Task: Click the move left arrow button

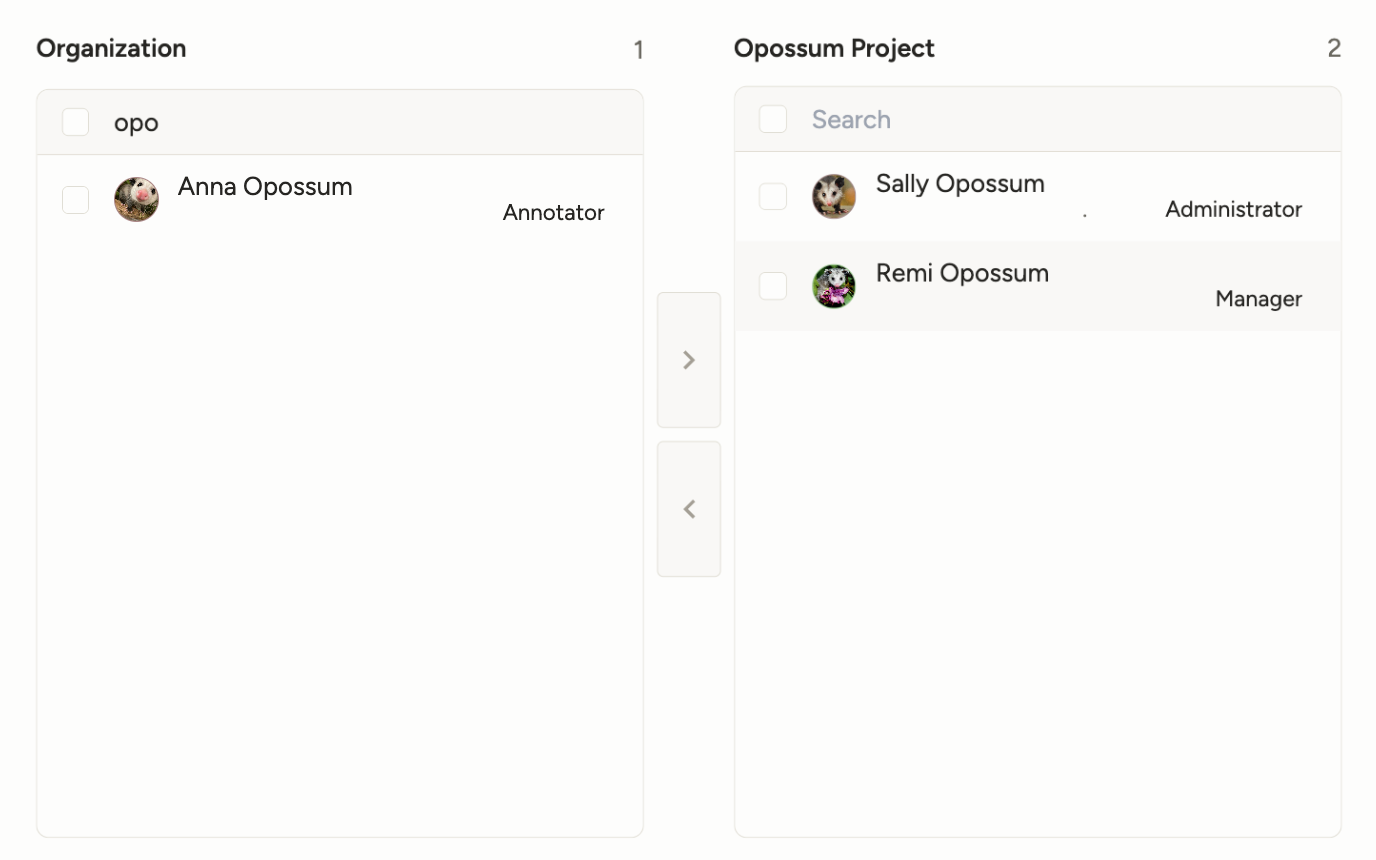Action: (688, 509)
